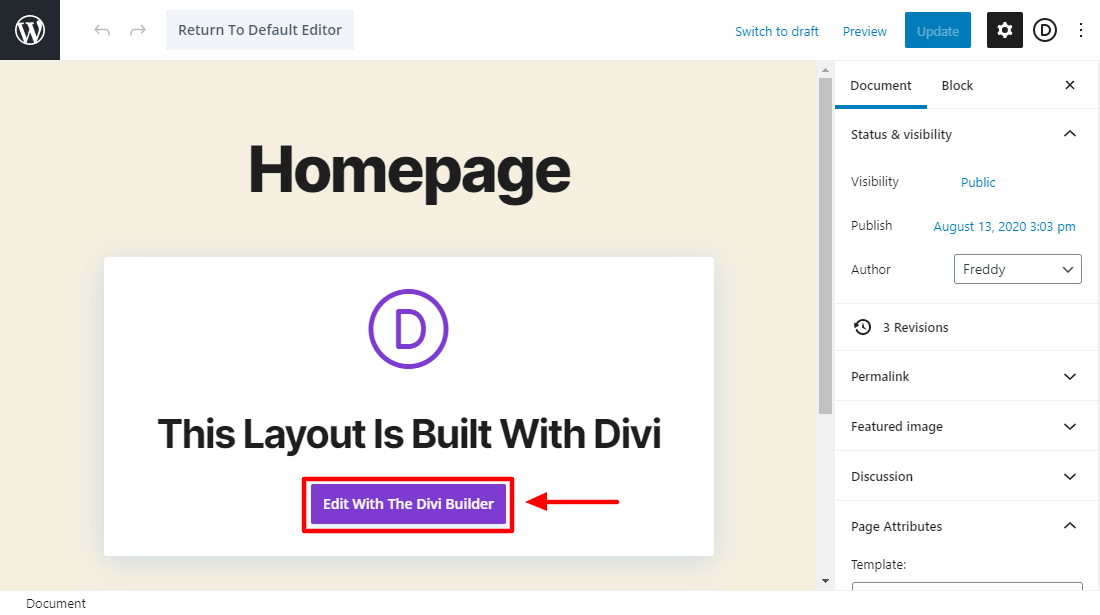Open the Divi circle icon in toolbar
Image resolution: width=1100 pixels, height=615 pixels.
[1045, 30]
